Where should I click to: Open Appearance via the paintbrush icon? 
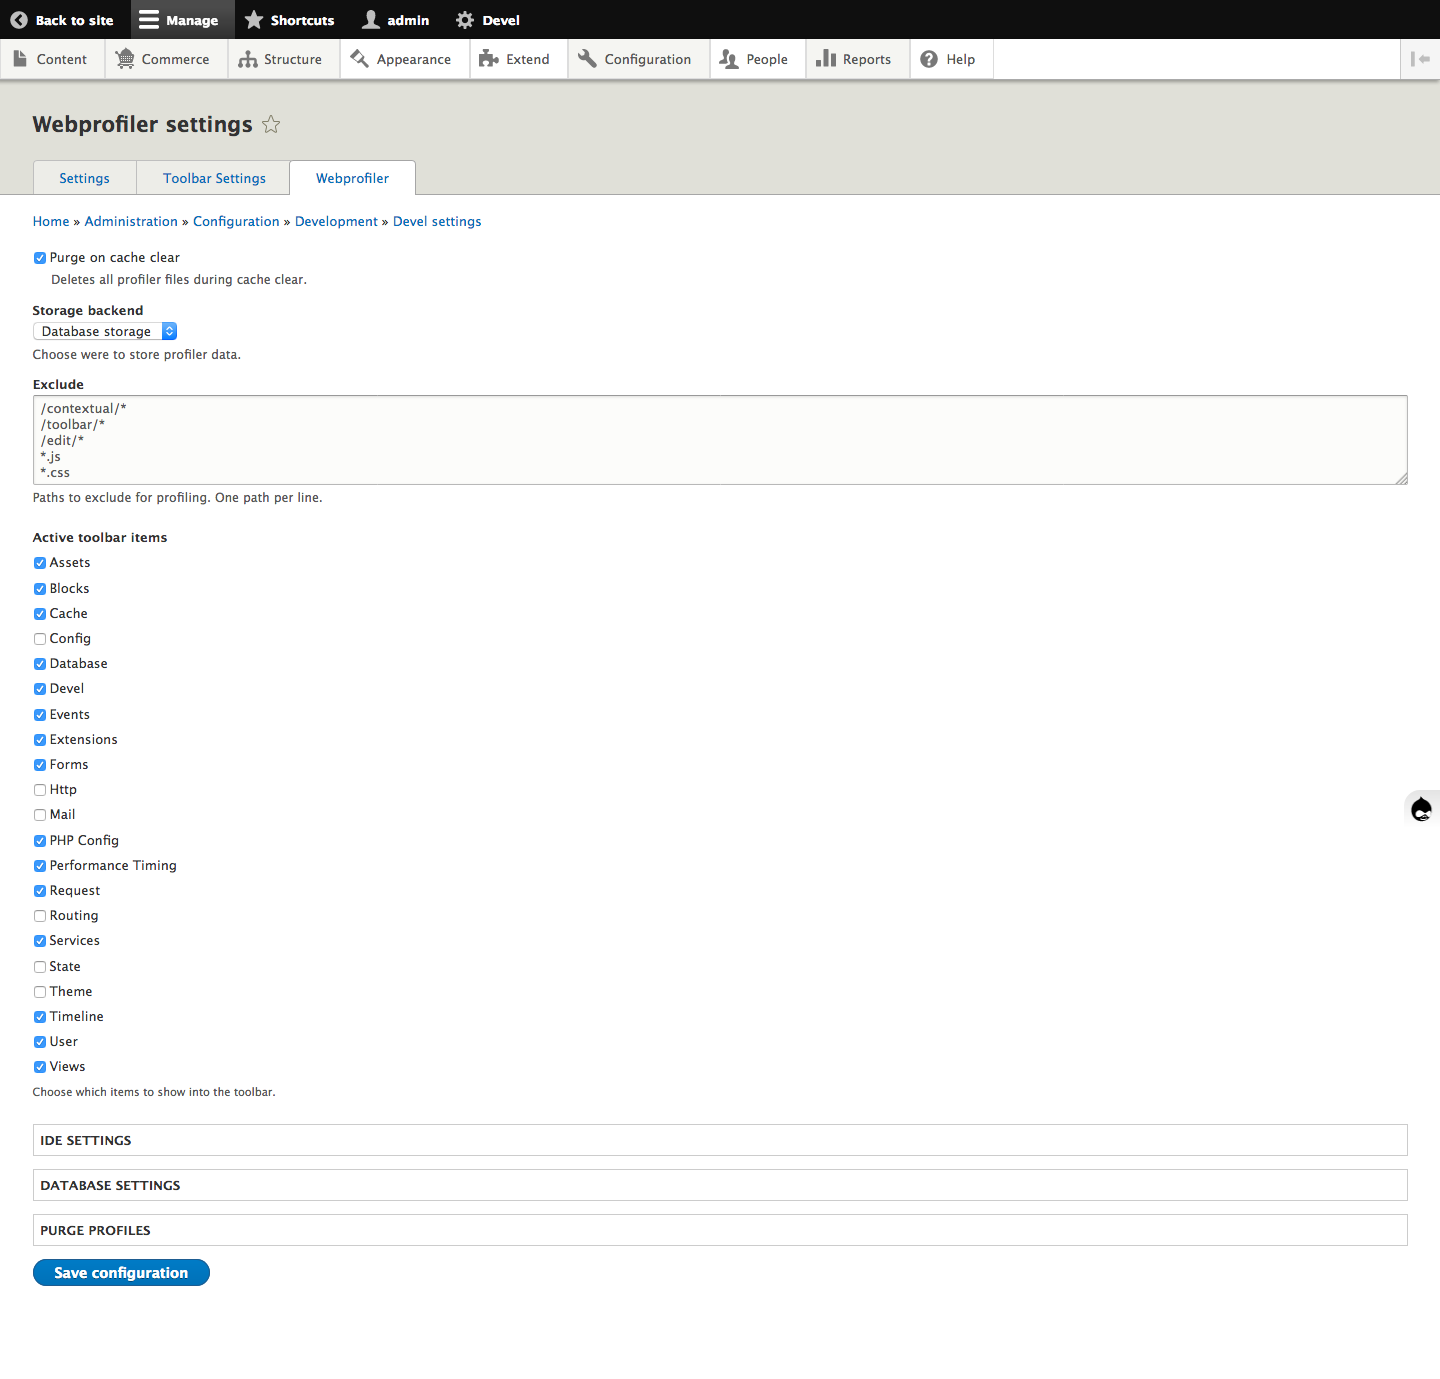pyautogui.click(x=361, y=59)
